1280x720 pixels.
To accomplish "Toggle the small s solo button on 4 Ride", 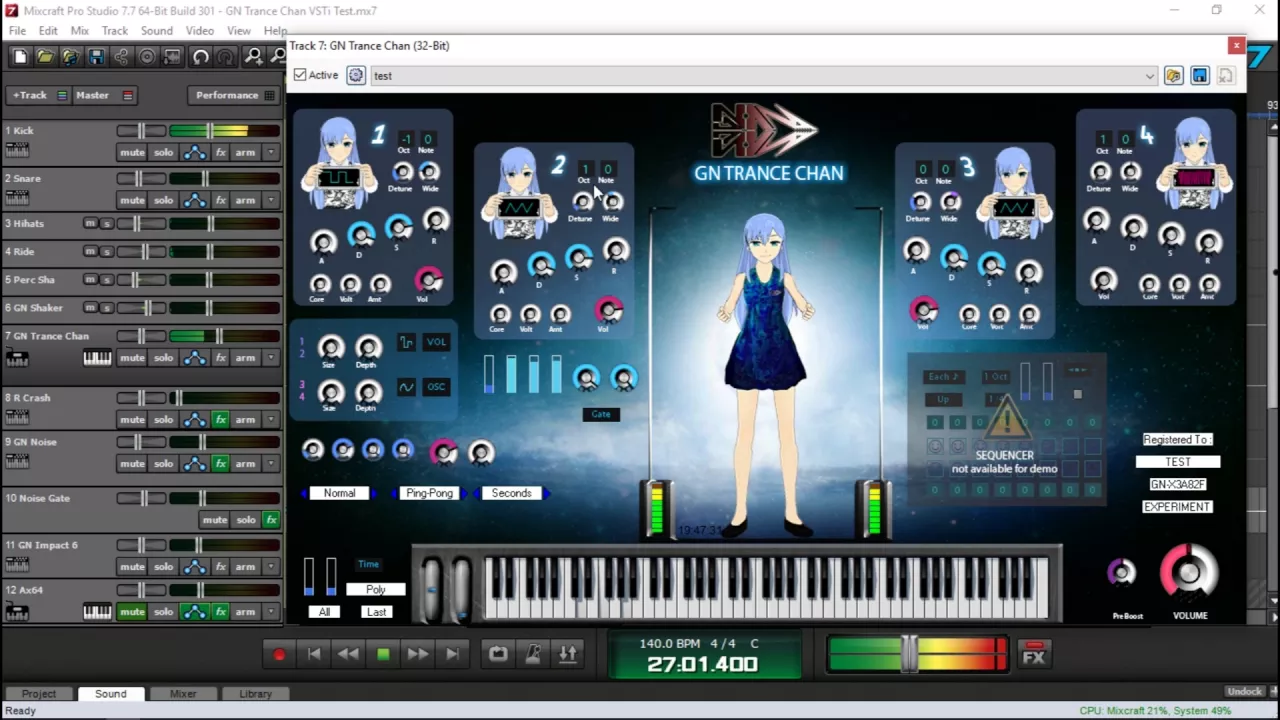I will click(107, 251).
